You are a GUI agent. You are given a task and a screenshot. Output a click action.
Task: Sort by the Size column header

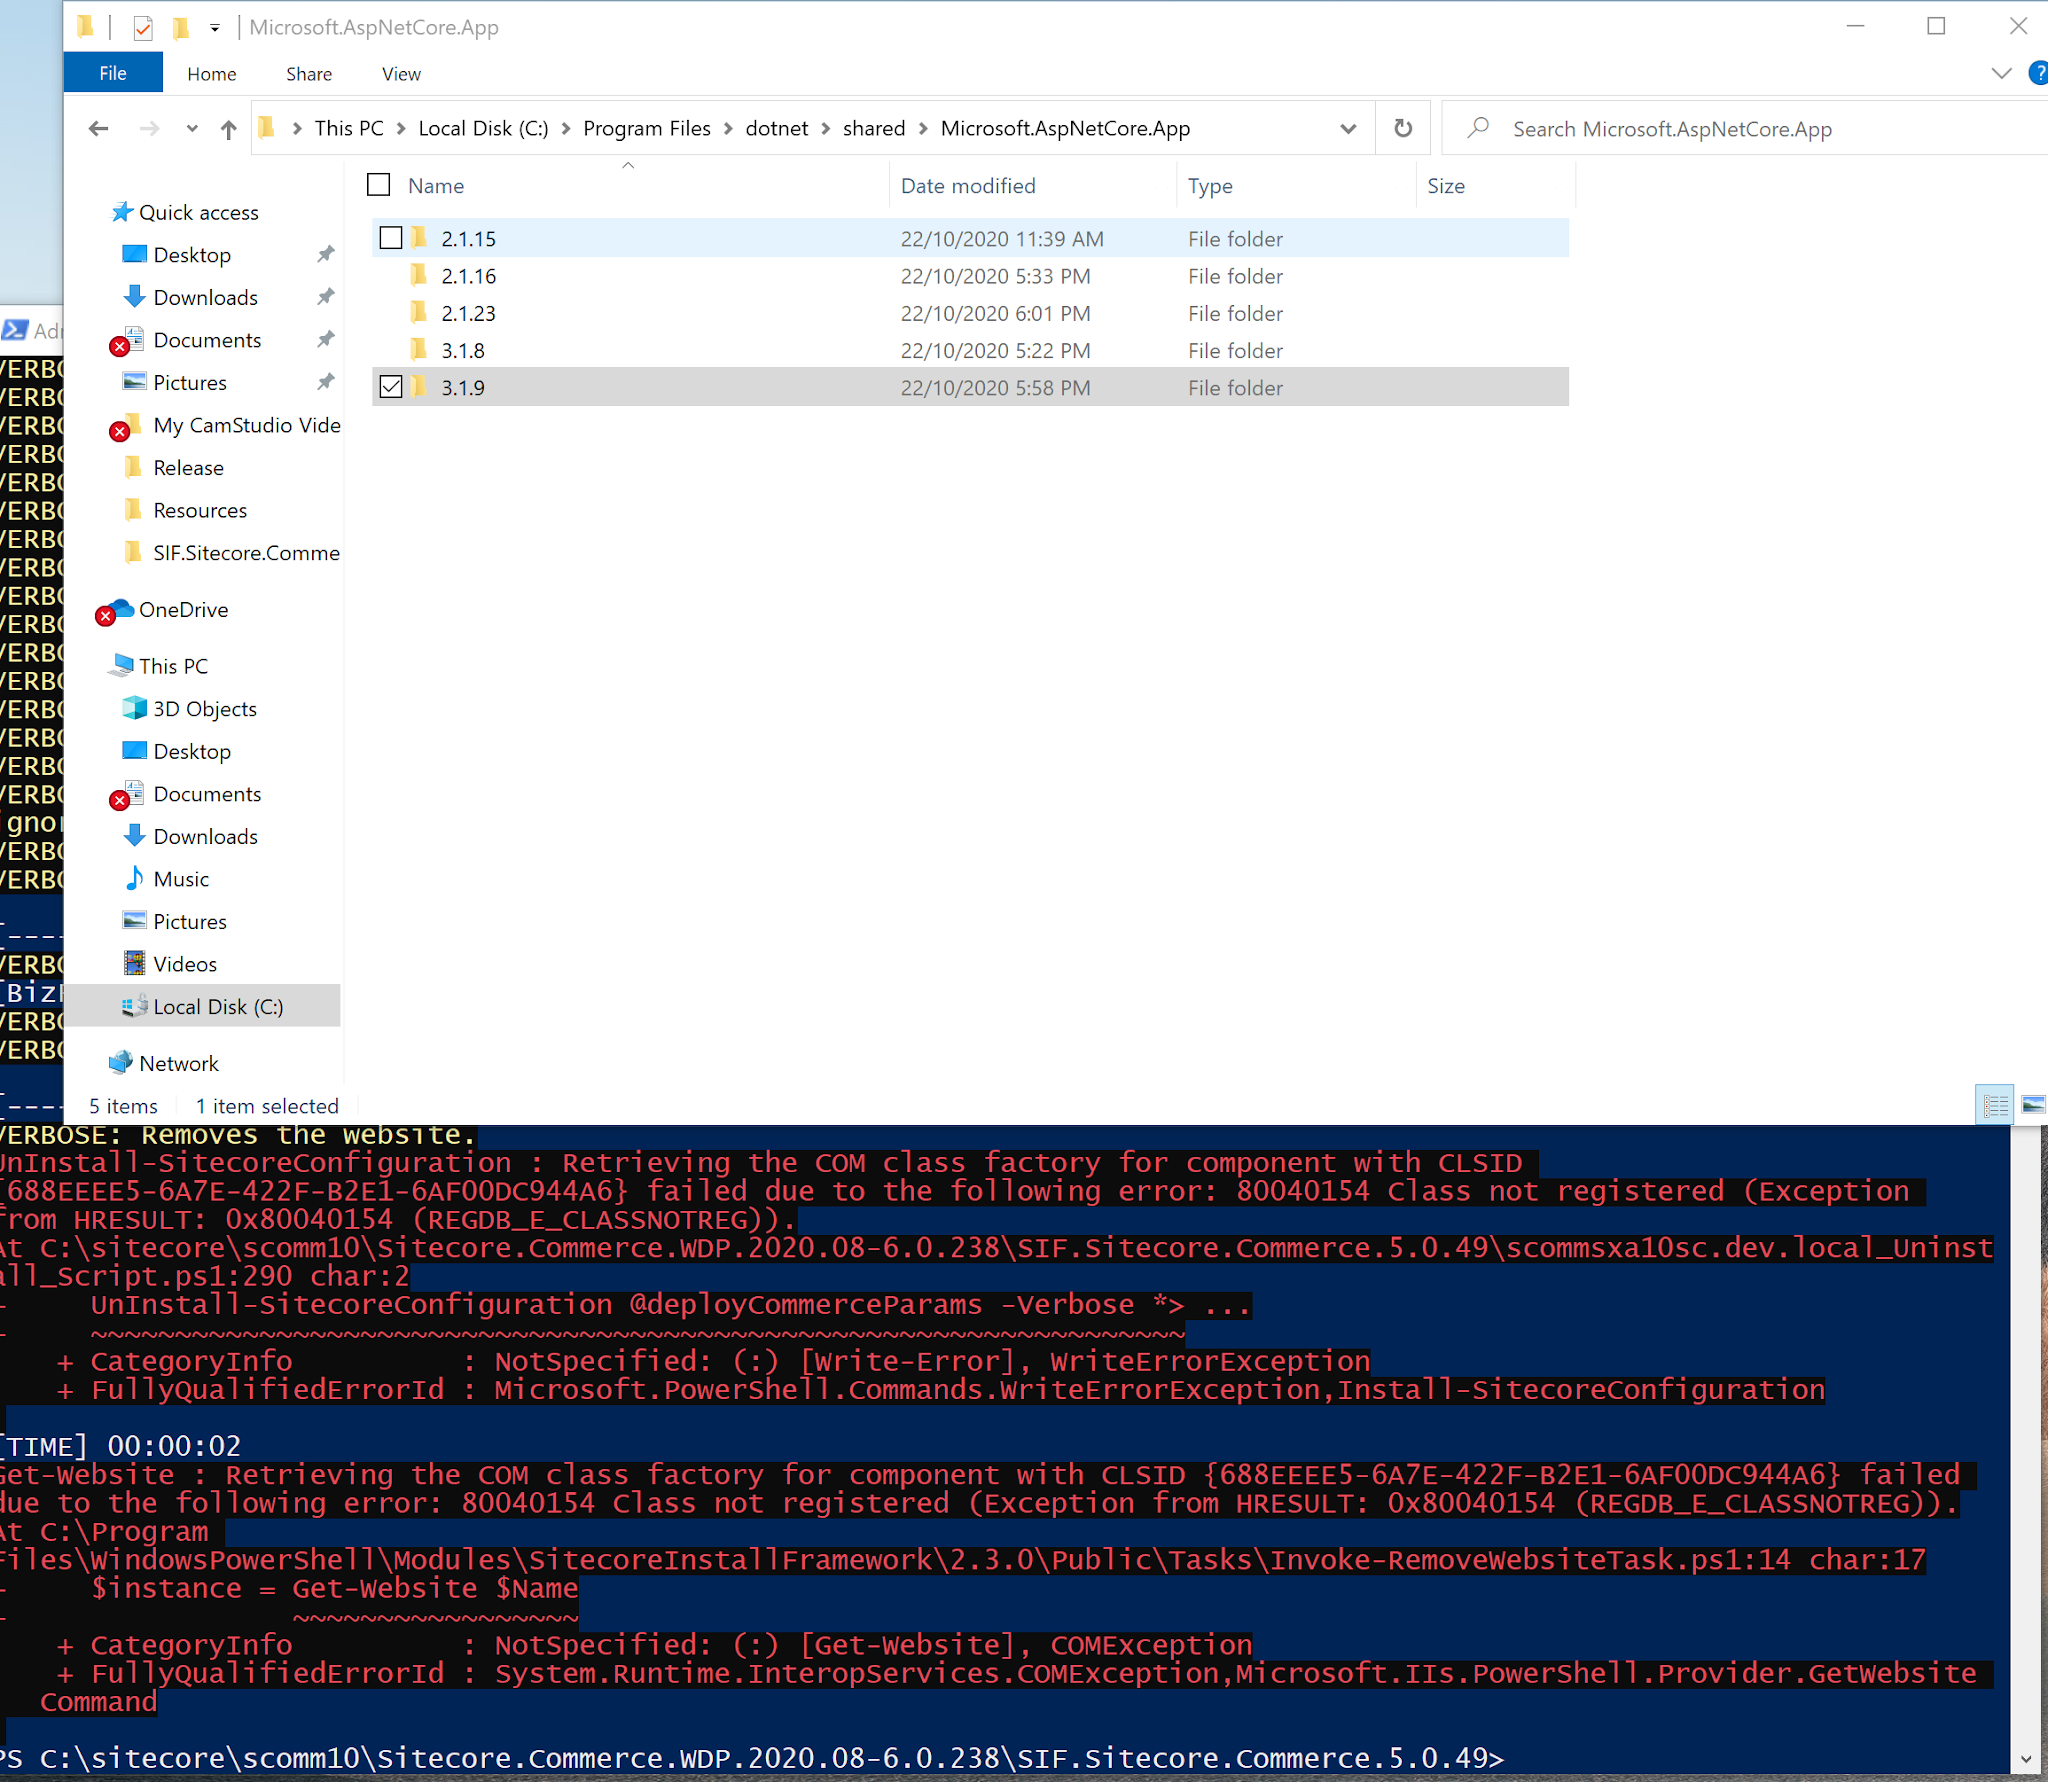[x=1446, y=186]
